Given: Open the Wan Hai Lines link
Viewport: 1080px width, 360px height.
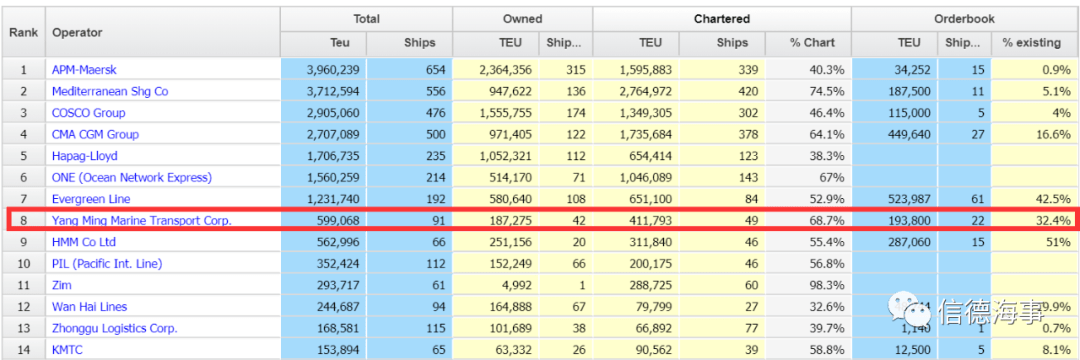Looking at the screenshot, I should pyautogui.click(x=90, y=307).
